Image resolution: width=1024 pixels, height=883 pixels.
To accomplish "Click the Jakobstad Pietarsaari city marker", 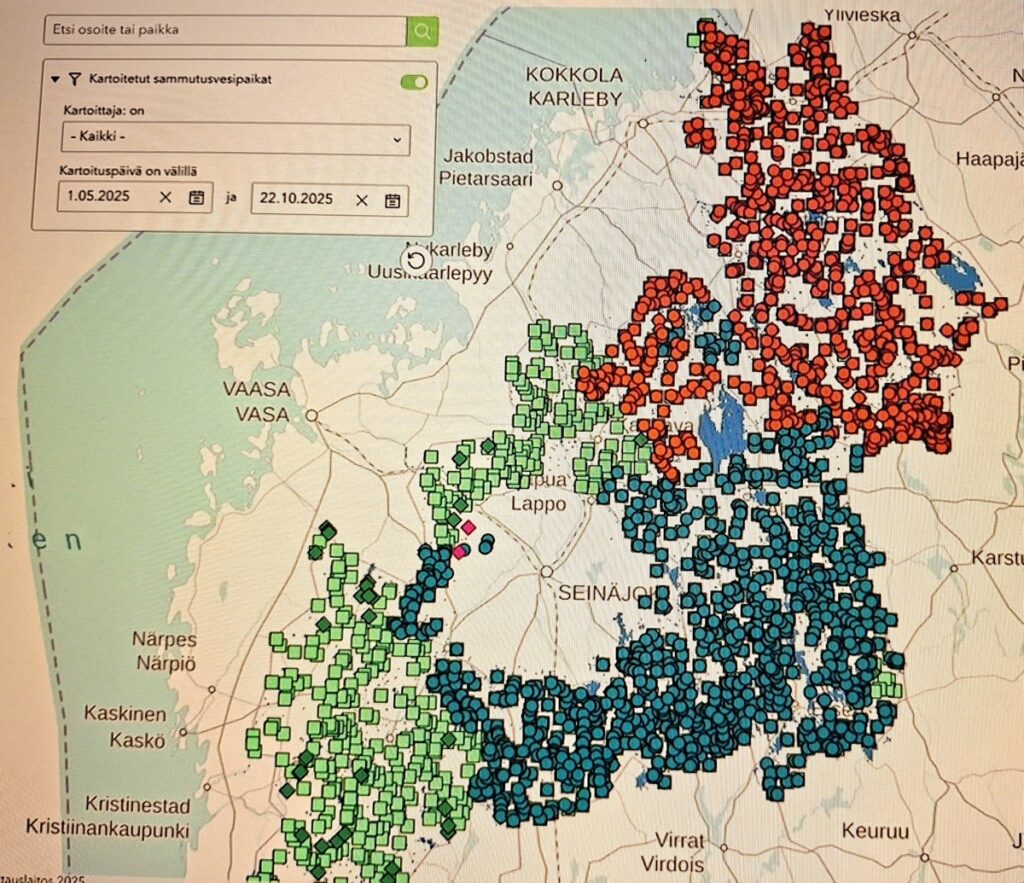I will coord(557,185).
